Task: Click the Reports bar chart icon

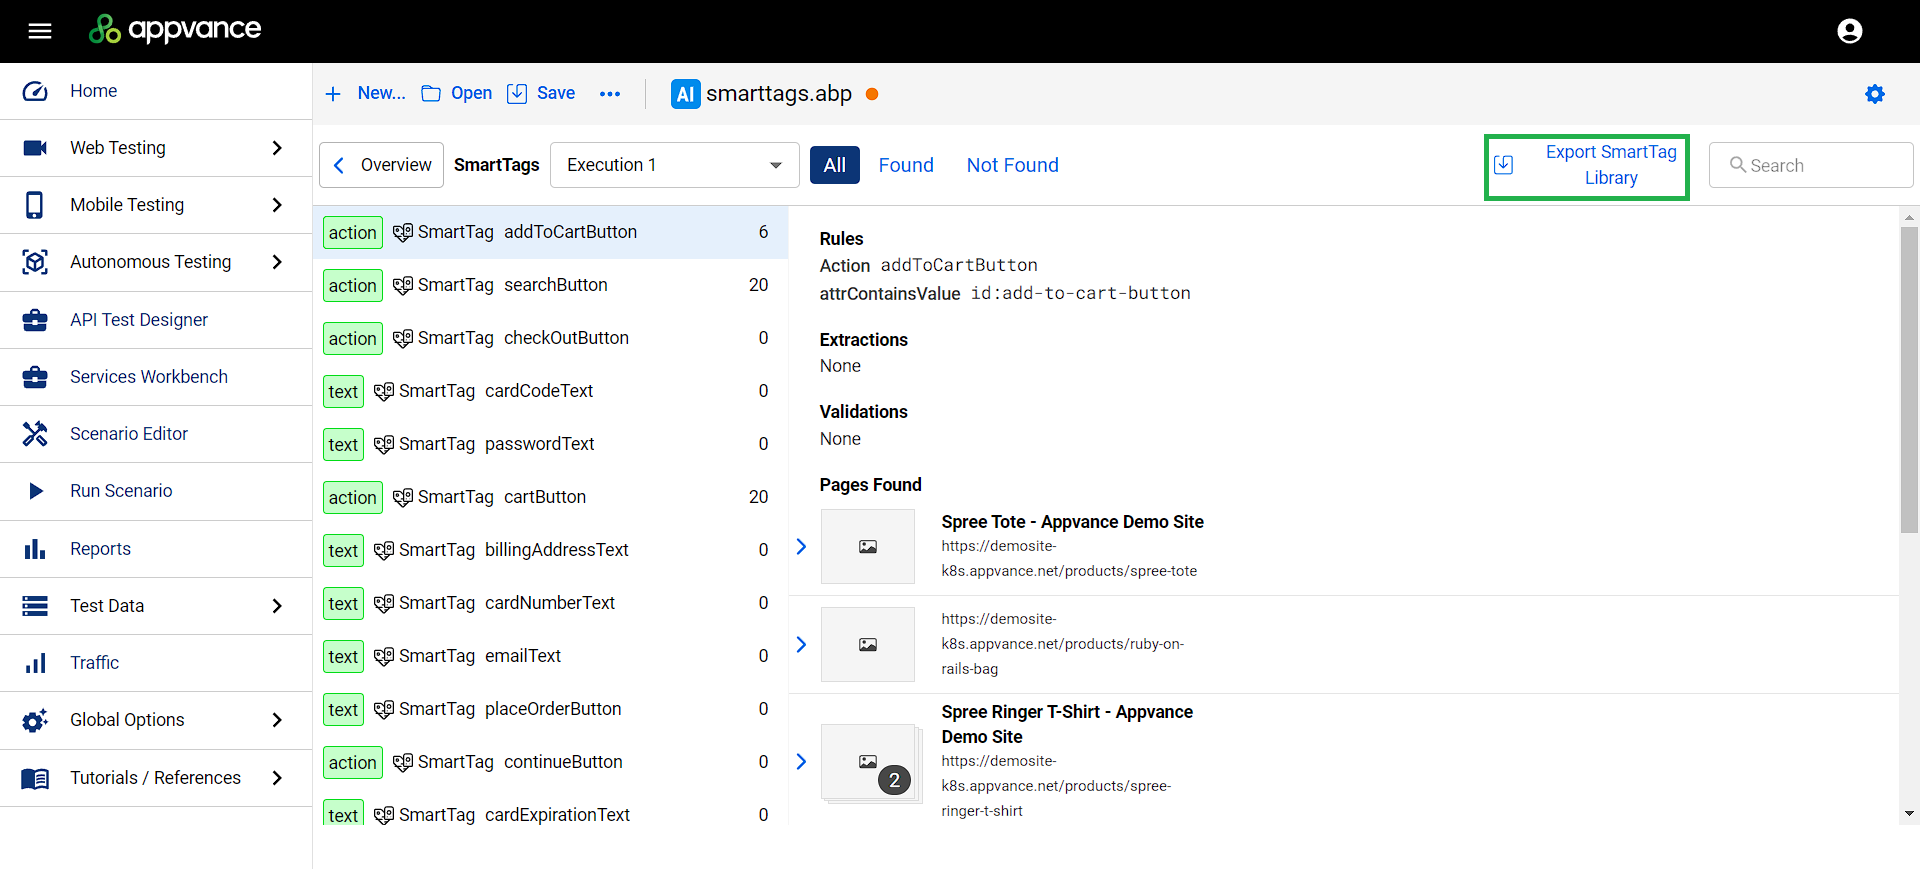Action: point(35,549)
